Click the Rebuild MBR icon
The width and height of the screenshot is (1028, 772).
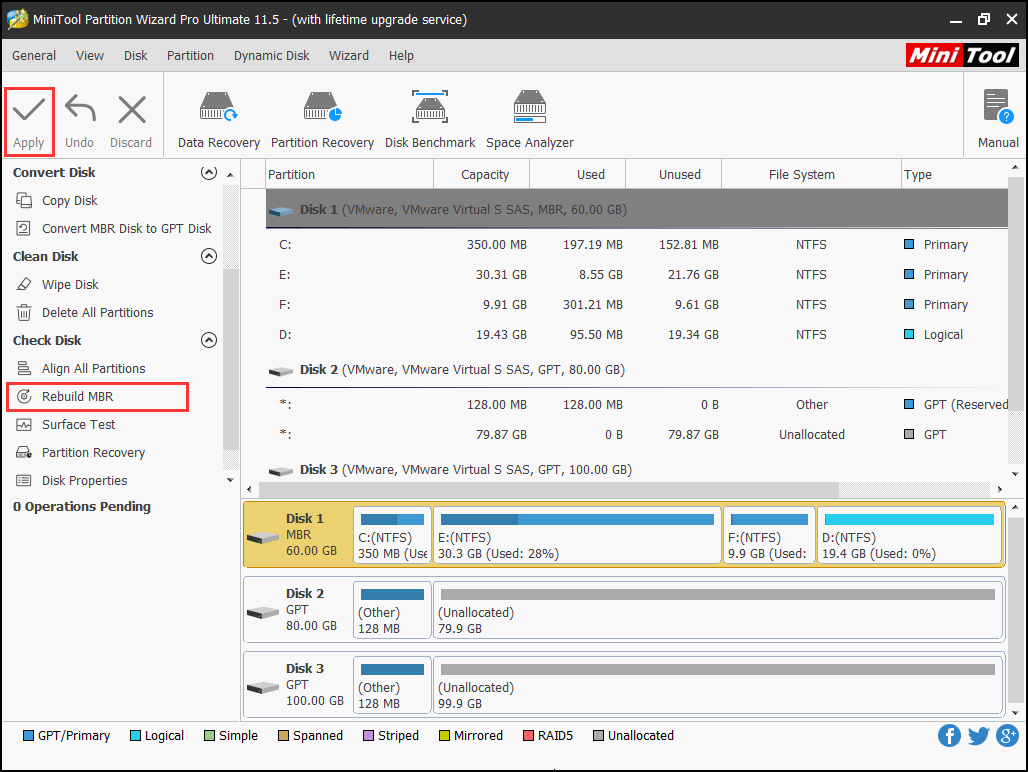[24, 396]
